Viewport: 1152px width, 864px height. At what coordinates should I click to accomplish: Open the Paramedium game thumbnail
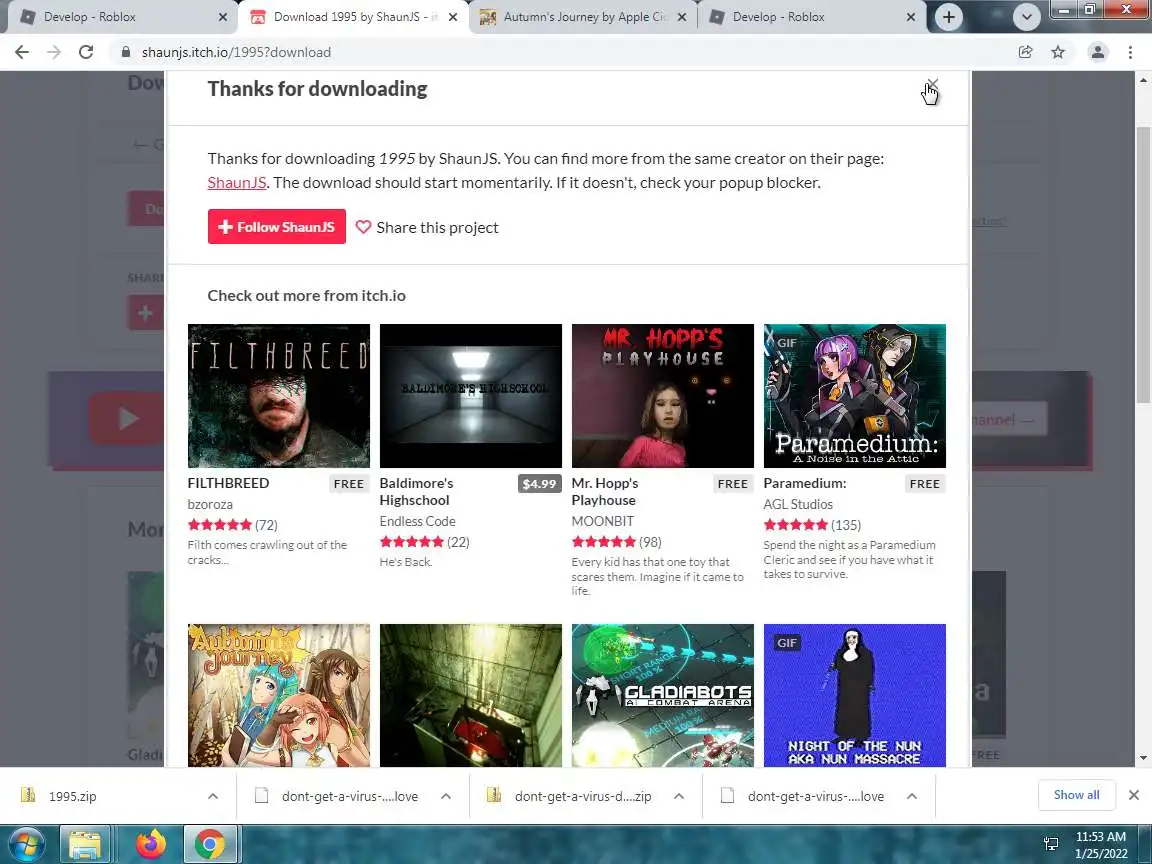coord(854,395)
